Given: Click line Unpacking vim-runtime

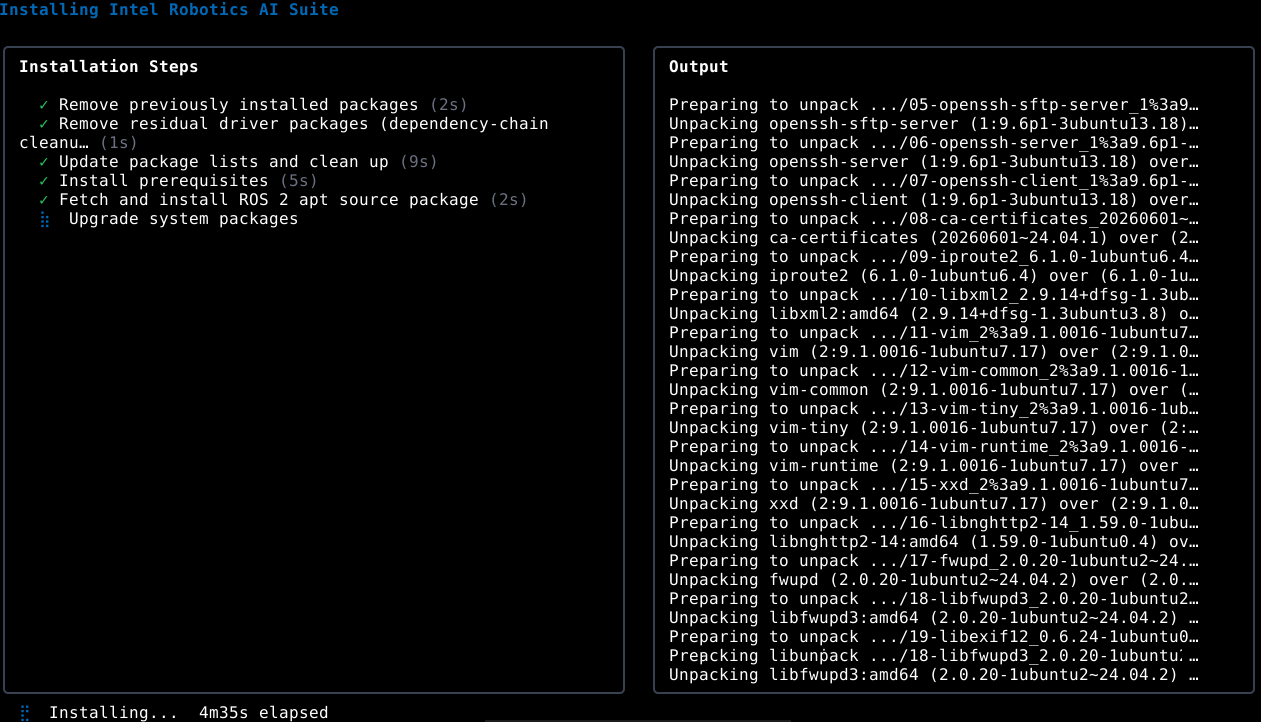Looking at the screenshot, I should point(934,466).
